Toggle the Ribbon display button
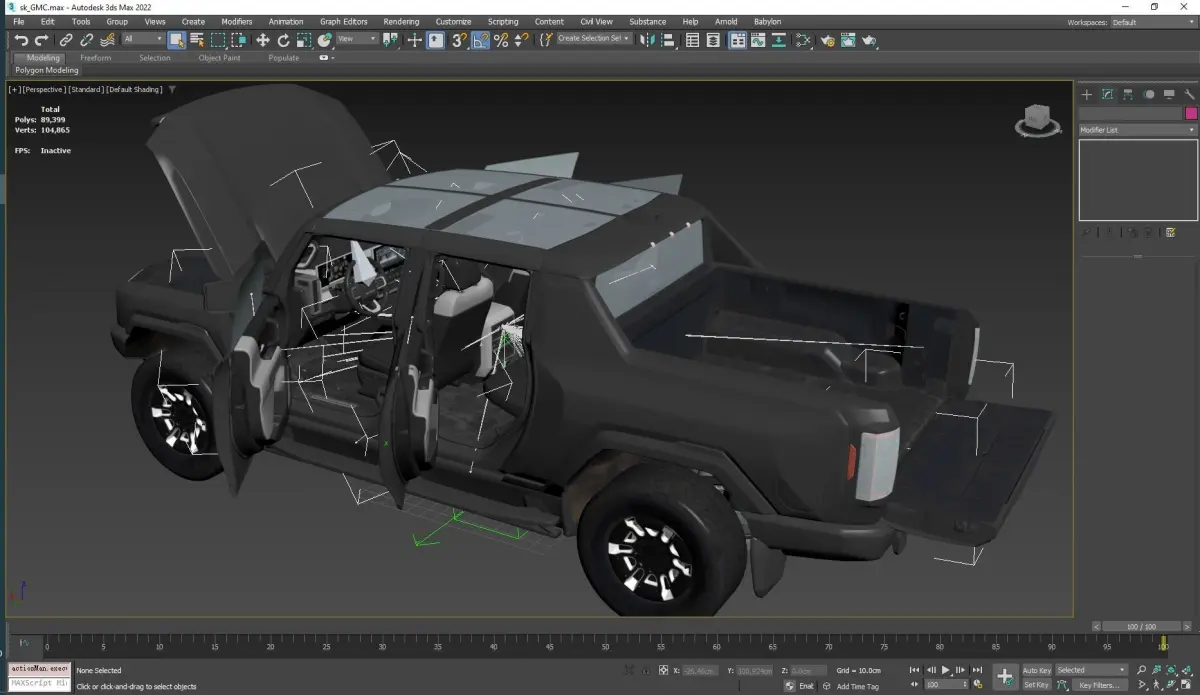 coord(737,40)
